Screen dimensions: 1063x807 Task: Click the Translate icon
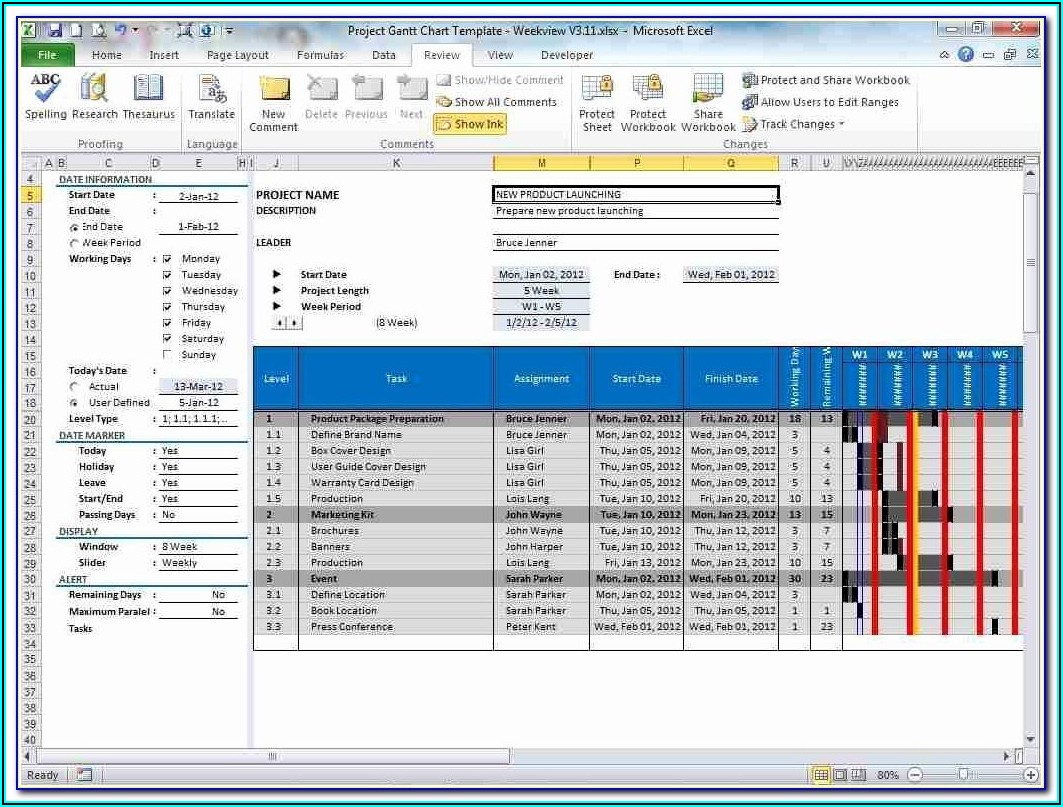pos(211,97)
